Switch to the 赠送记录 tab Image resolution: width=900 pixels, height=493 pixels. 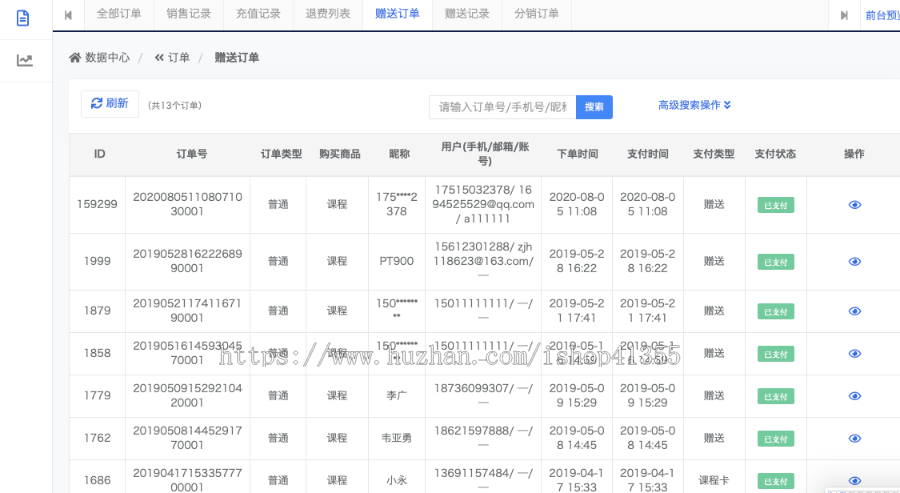[x=467, y=14]
